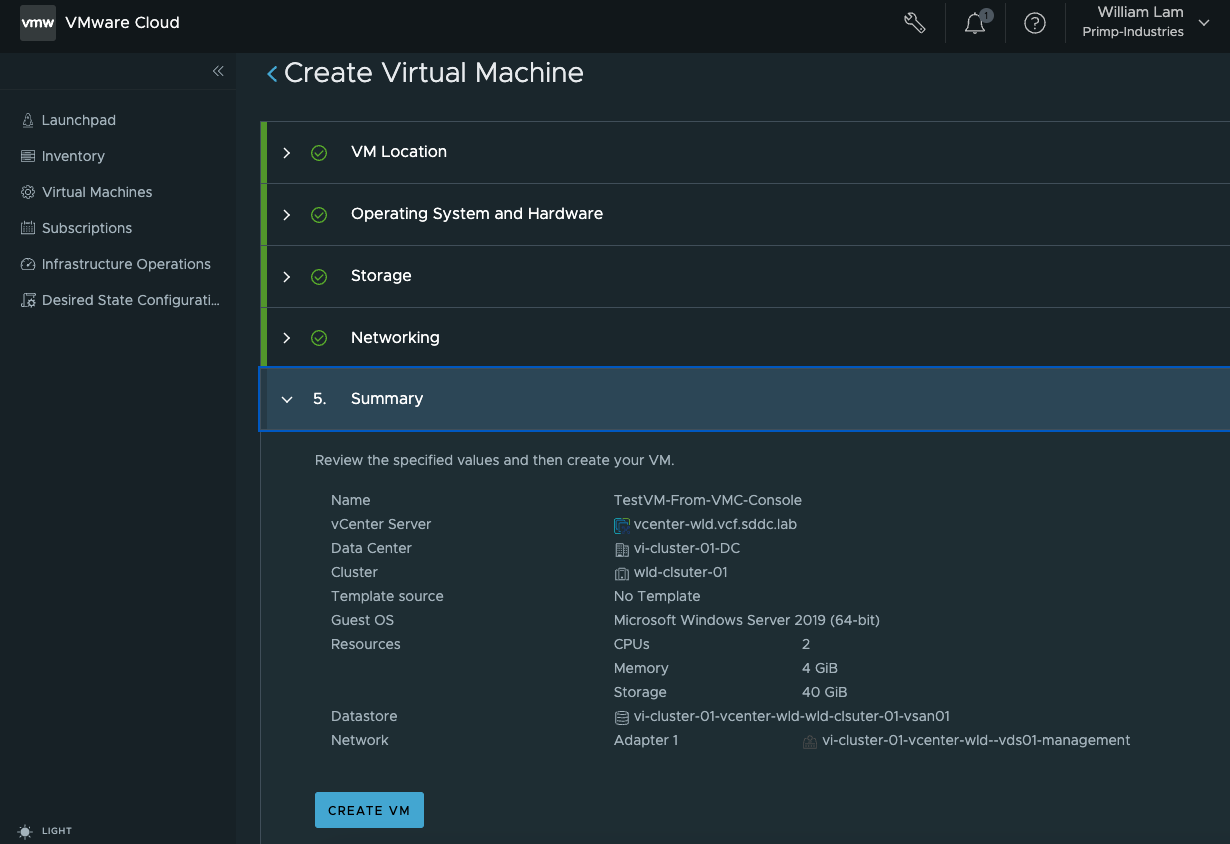Viewport: 1230px width, 844px height.
Task: Select Subscriptions in the navigation menu
Action: point(88,228)
